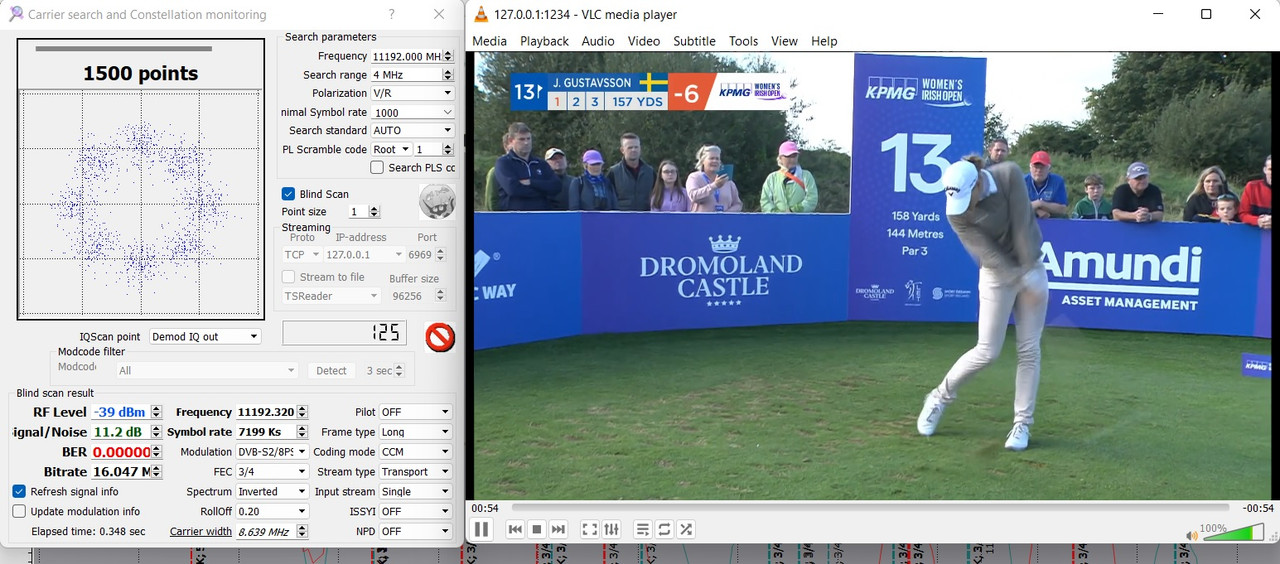Uncheck the Blind Scan checkbox
This screenshot has height=564, width=1280.
click(288, 194)
